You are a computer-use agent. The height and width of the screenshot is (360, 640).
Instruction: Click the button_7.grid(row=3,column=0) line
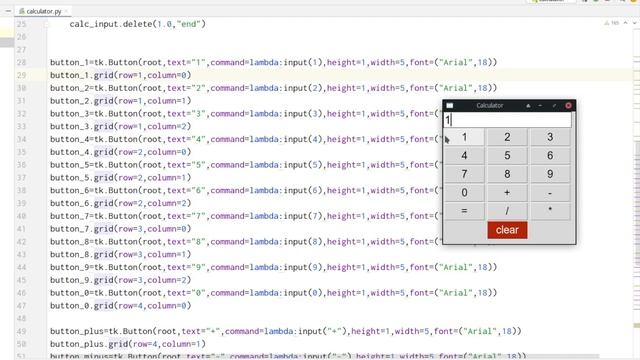click(120, 229)
